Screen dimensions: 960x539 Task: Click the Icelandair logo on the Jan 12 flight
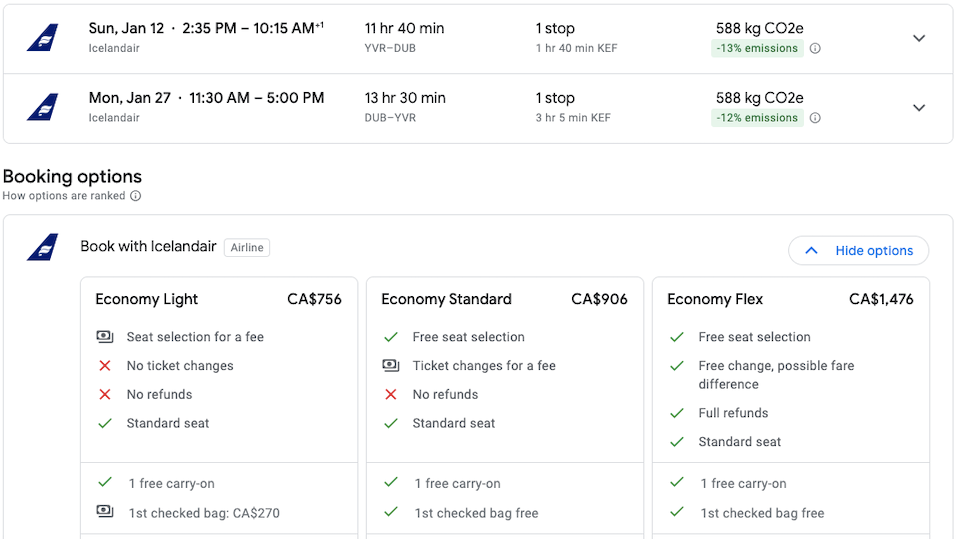pyautogui.click(x=43, y=37)
